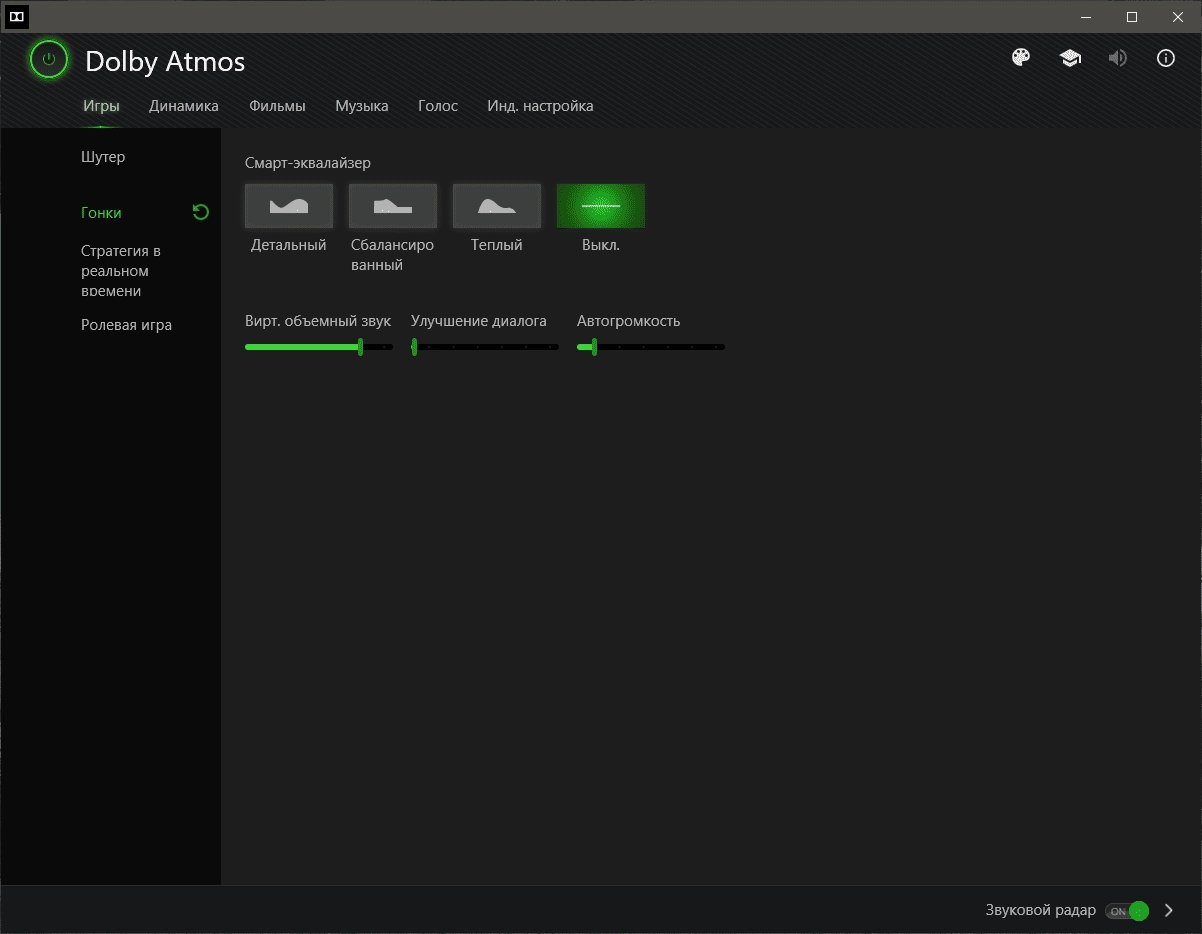Select the Гонки game profile

point(101,213)
